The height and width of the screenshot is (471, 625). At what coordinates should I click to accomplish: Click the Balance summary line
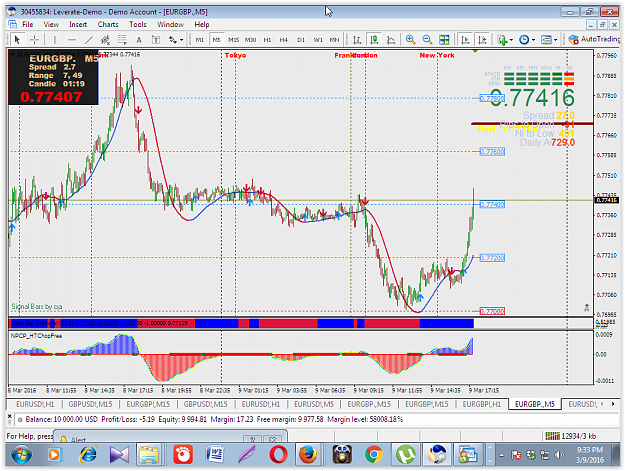(214, 419)
